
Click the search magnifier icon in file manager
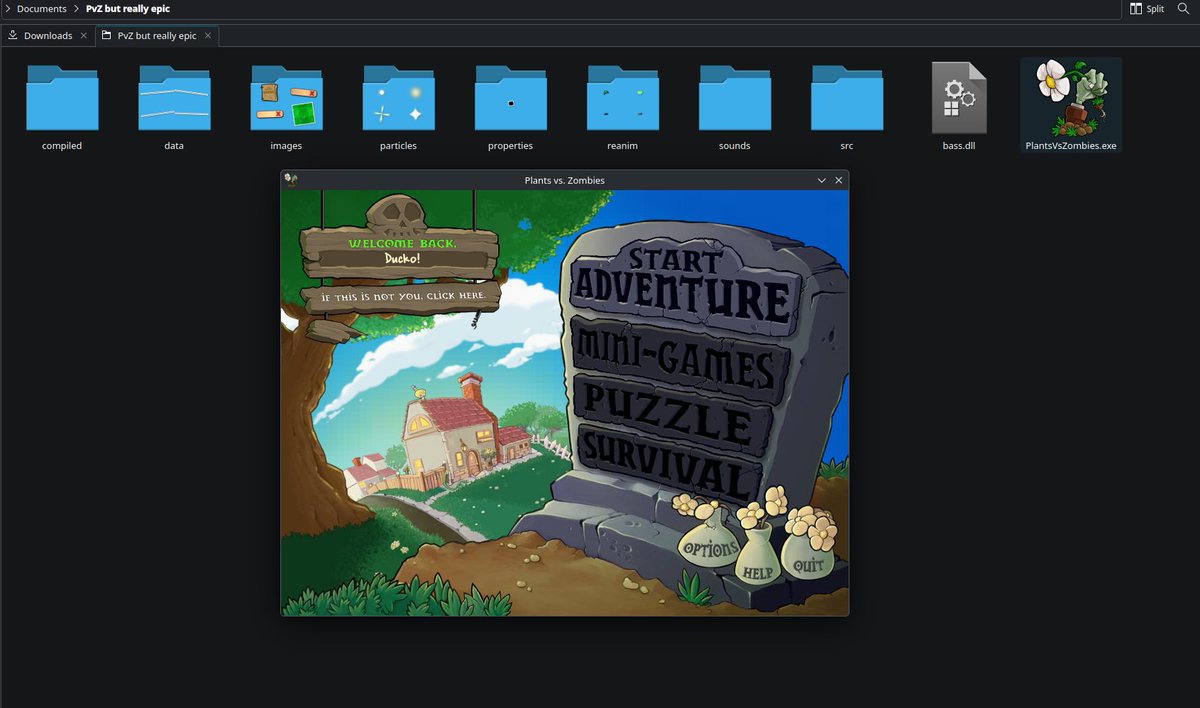coord(1183,8)
